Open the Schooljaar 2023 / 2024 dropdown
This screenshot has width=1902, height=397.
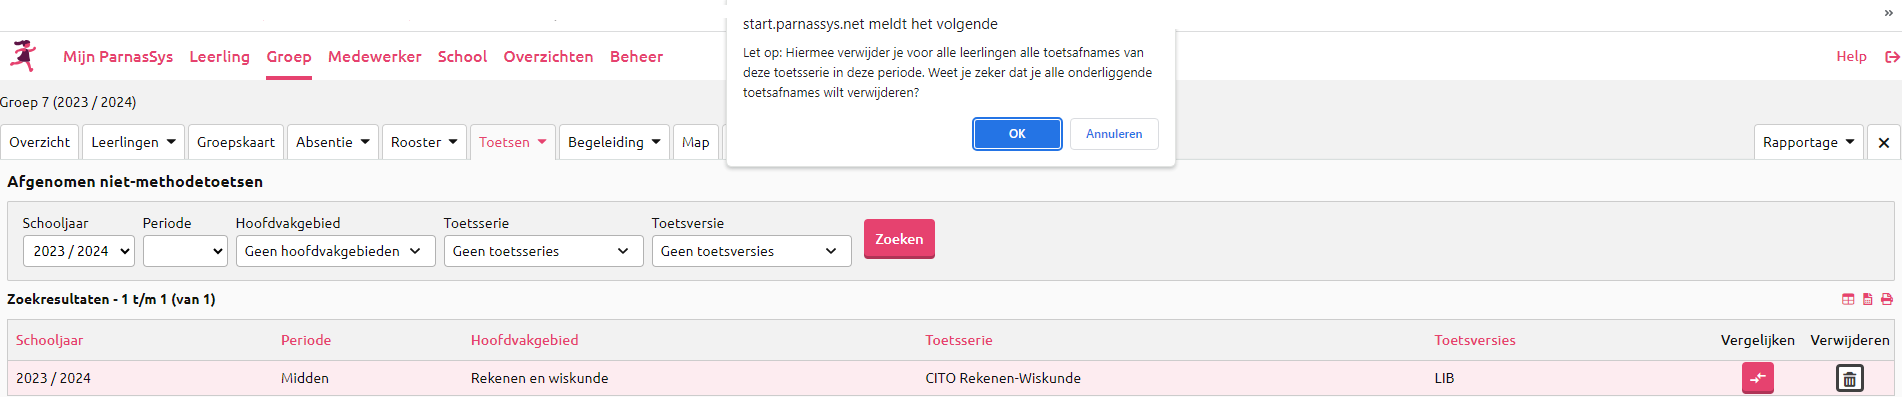[78, 251]
